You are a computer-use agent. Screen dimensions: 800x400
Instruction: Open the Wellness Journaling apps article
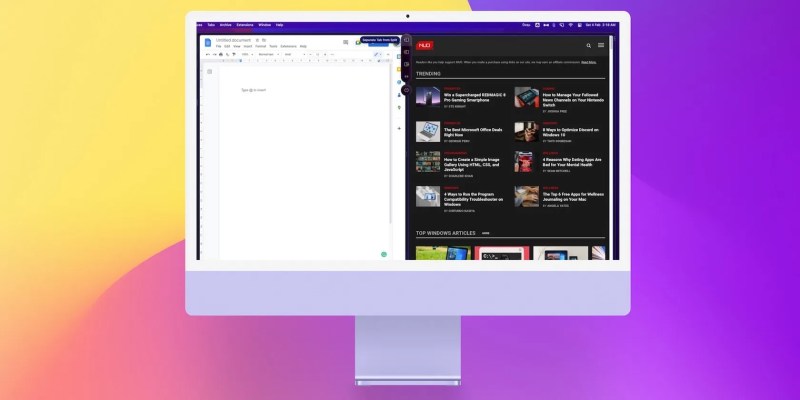coord(573,197)
